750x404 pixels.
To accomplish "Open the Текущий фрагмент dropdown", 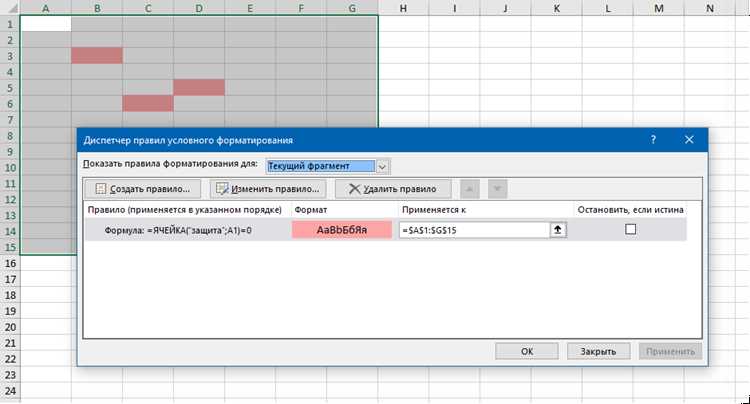I will click(382, 166).
